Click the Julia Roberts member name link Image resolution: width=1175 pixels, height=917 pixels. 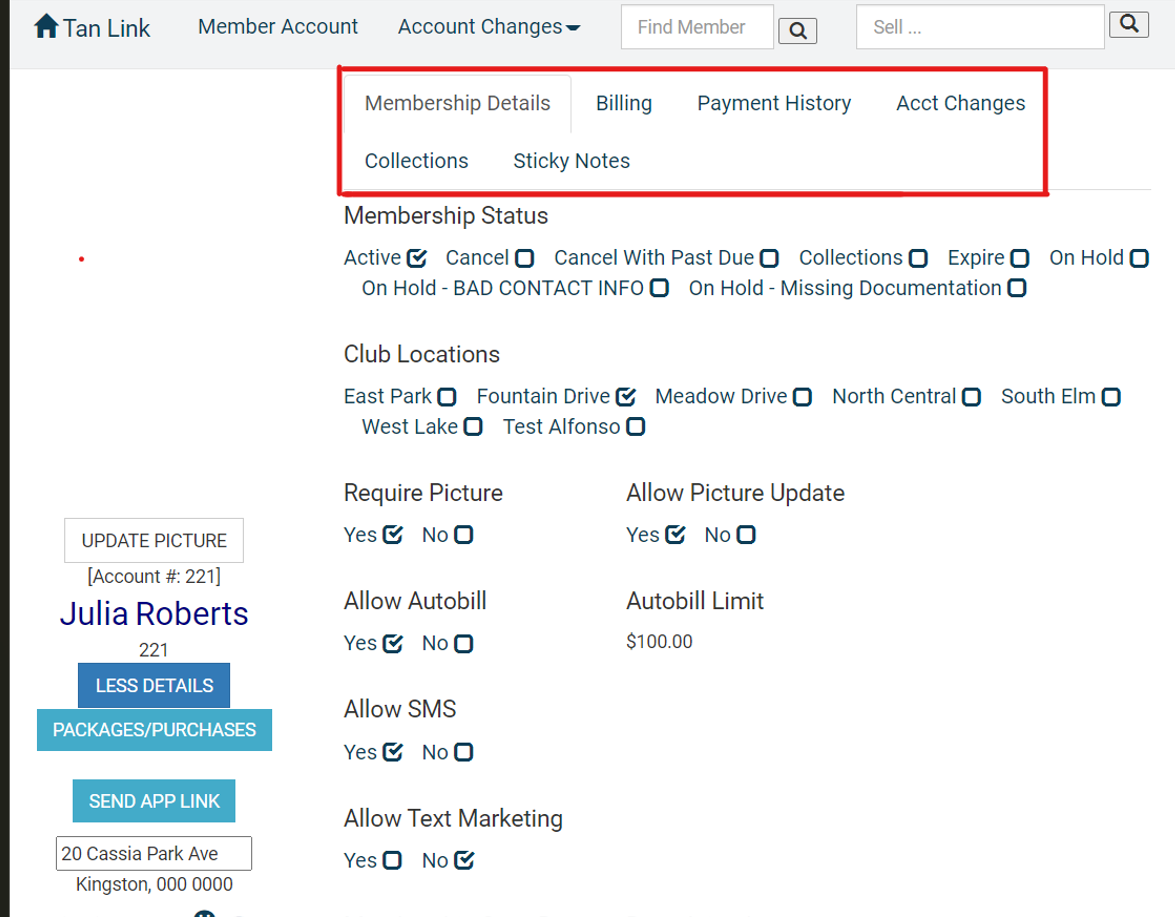pos(154,614)
